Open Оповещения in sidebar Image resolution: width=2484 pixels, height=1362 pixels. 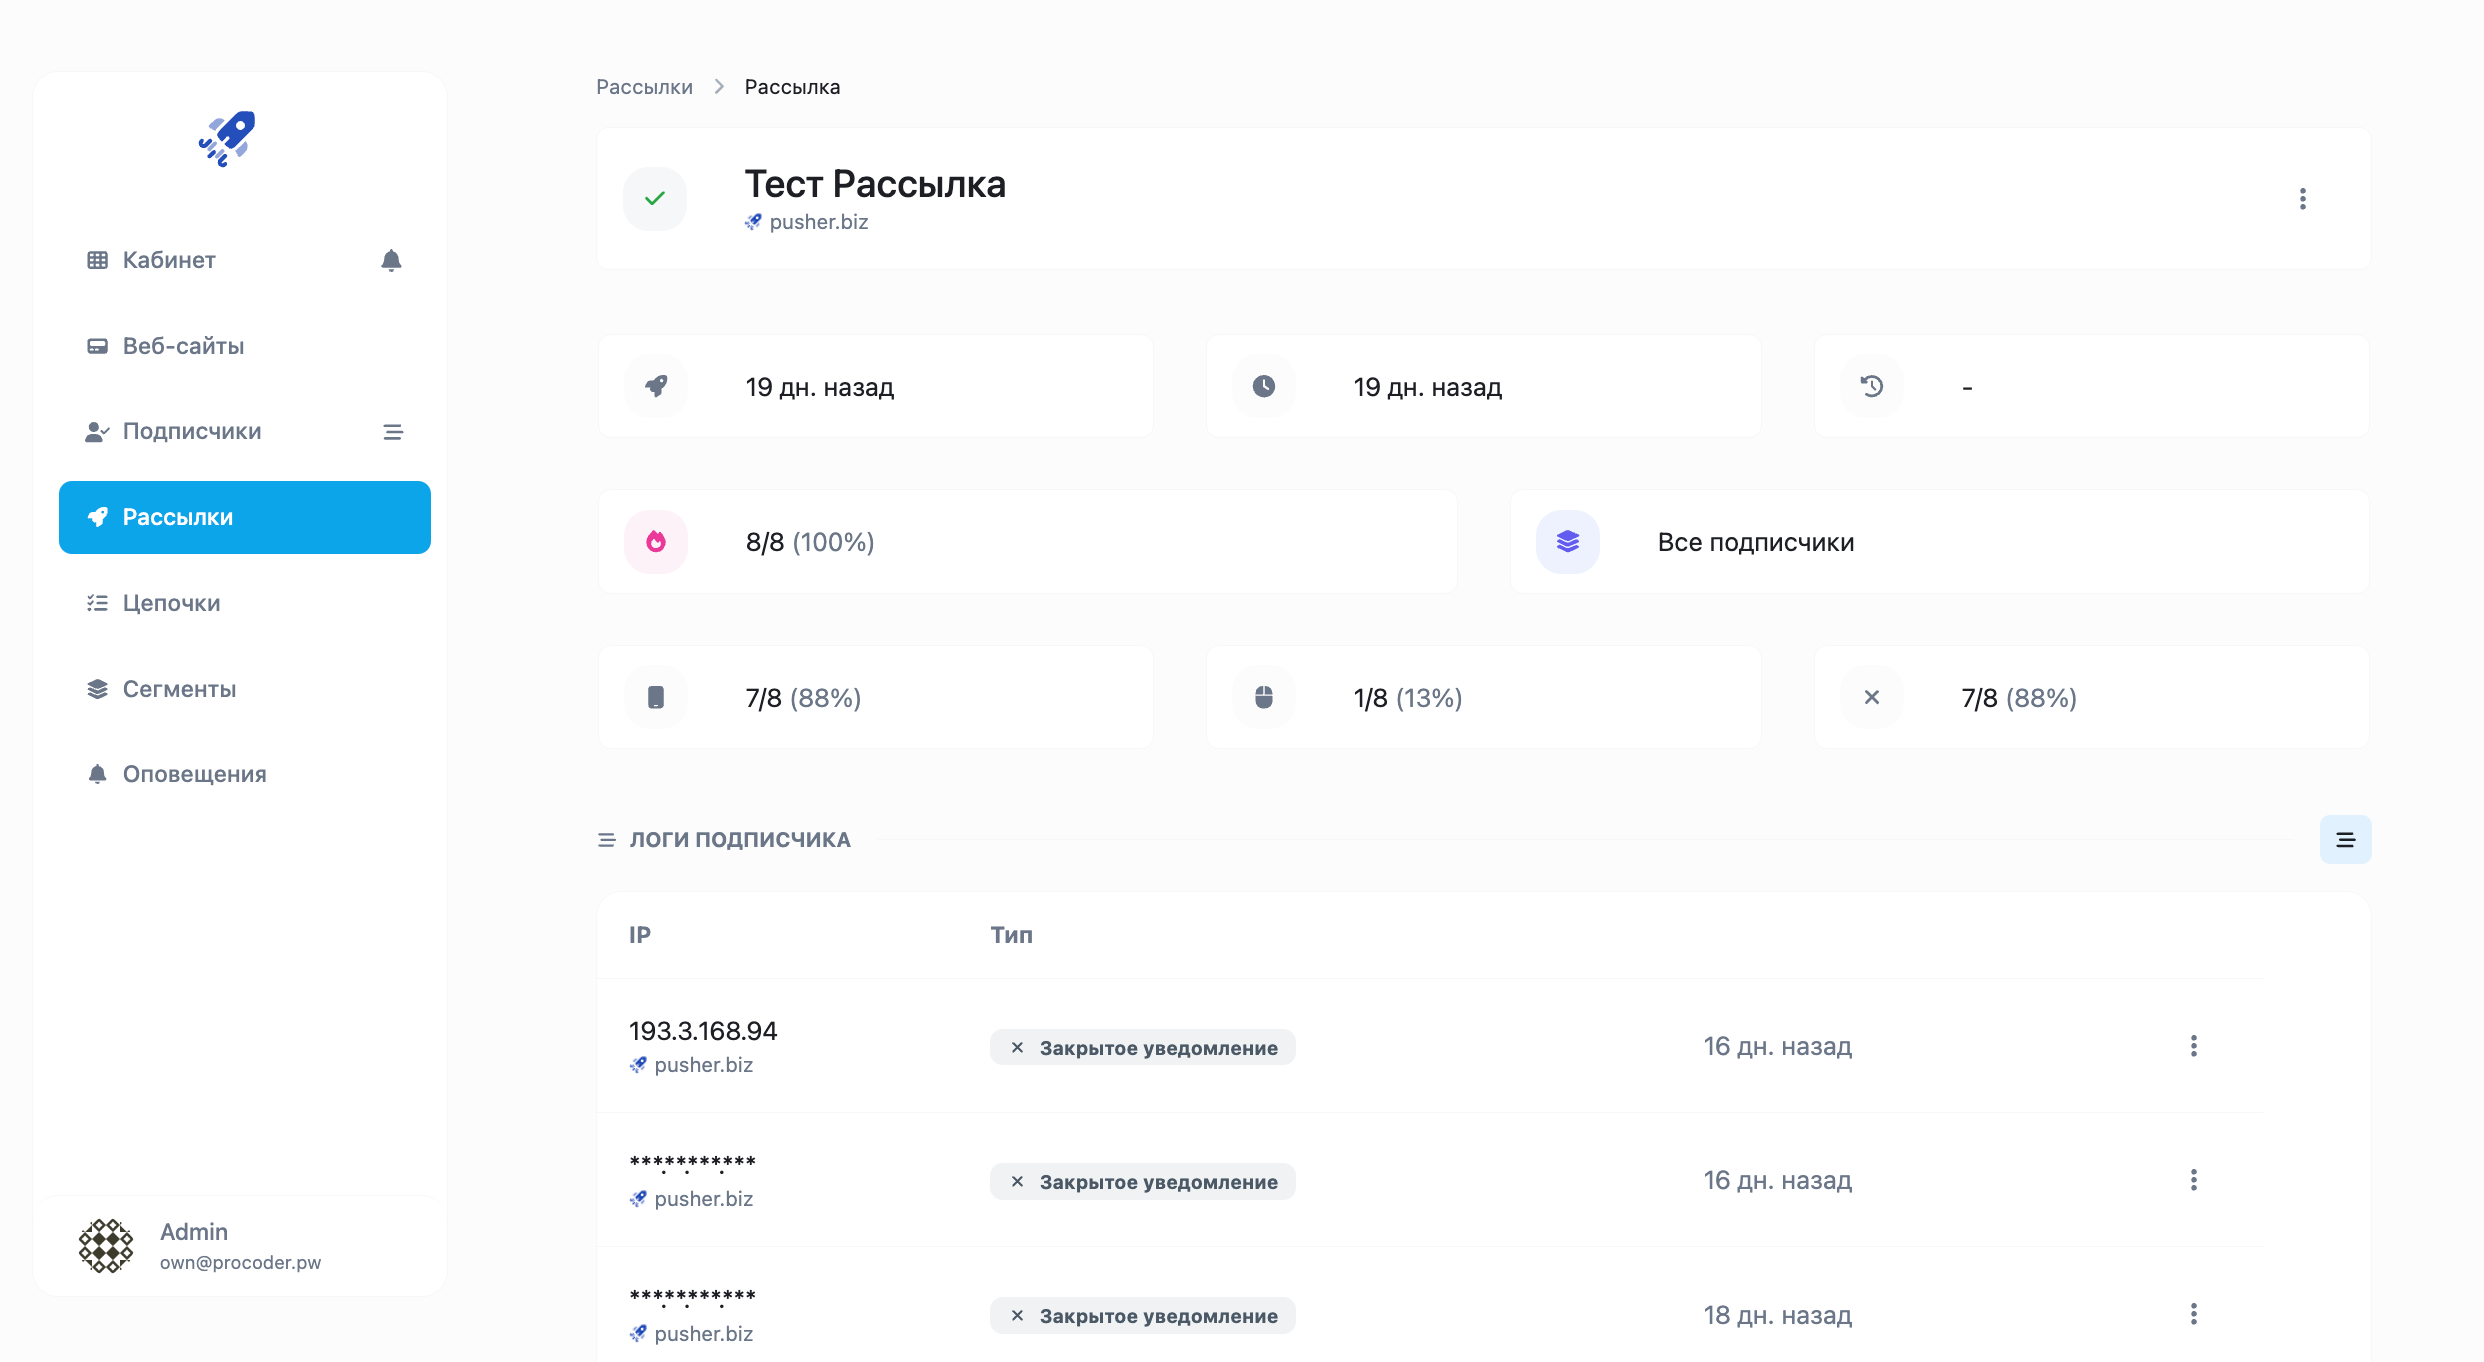tap(194, 774)
